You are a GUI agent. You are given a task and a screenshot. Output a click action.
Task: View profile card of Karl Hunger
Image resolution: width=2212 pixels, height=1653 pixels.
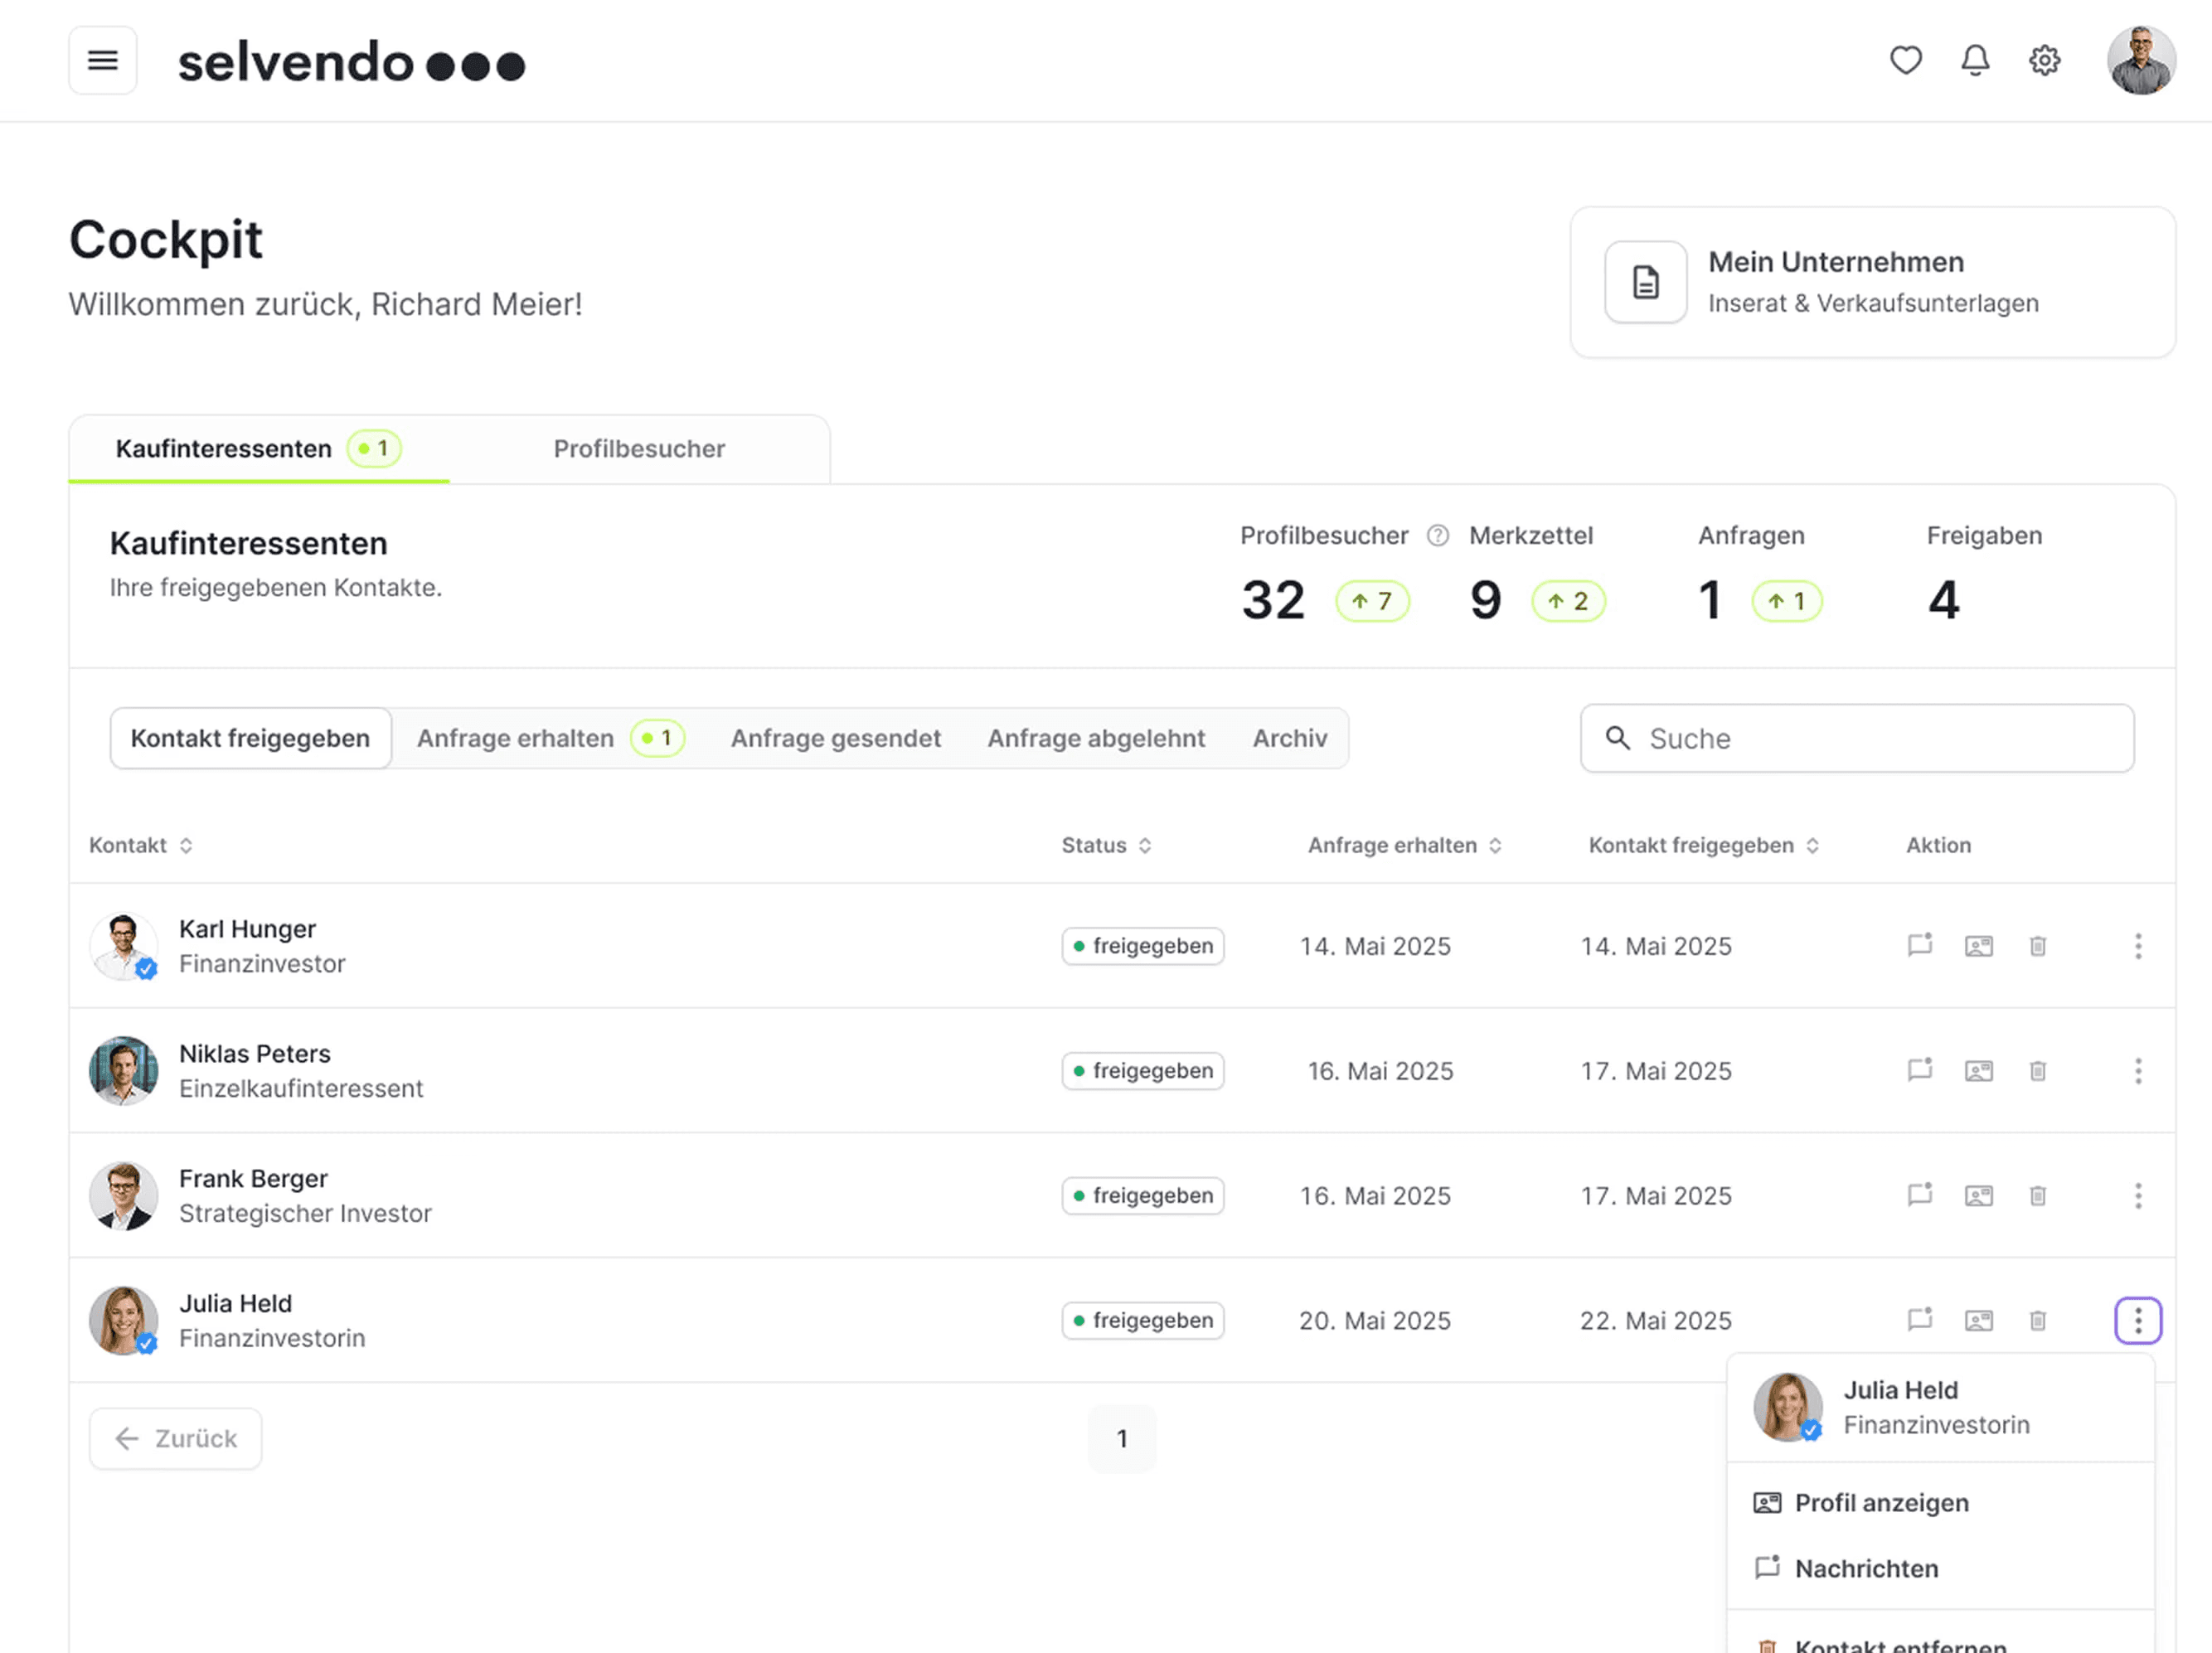point(1979,947)
